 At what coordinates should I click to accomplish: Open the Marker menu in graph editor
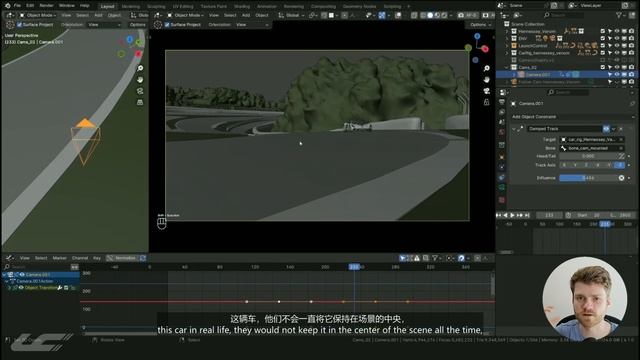pyautogui.click(x=59, y=258)
